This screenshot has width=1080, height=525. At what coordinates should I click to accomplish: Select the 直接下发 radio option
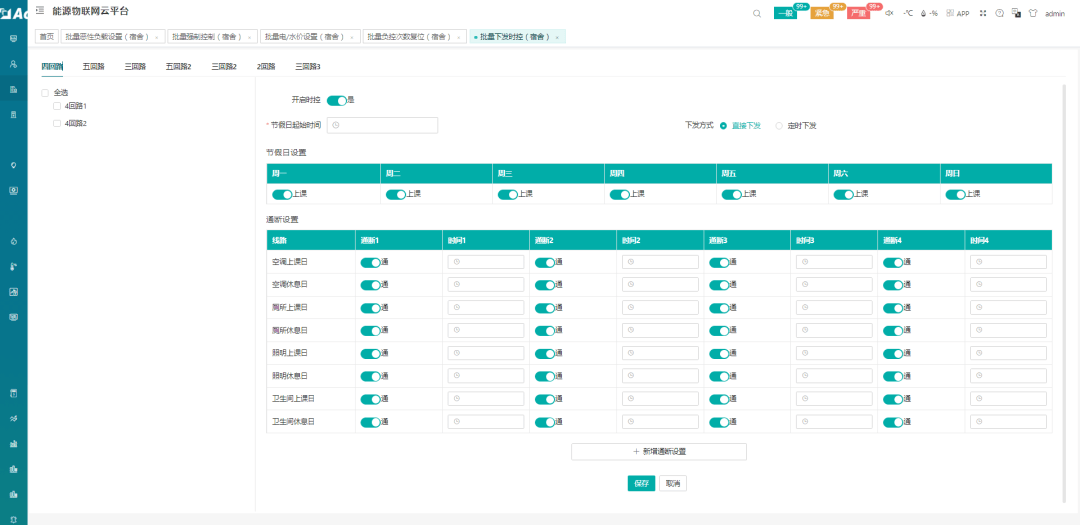(x=723, y=126)
